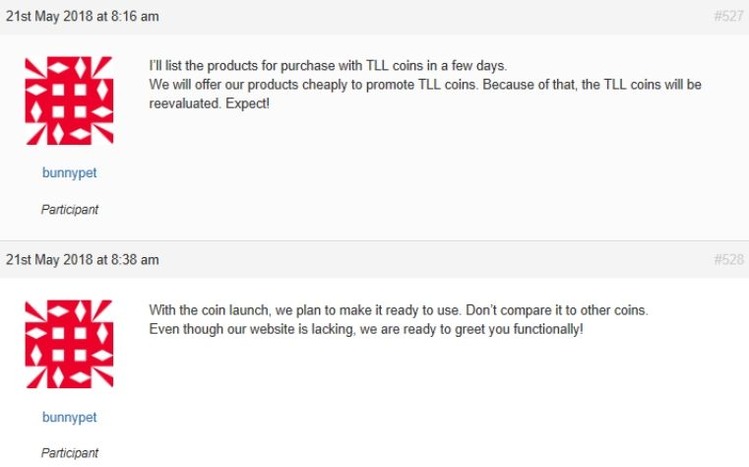Click the Participant role label in post #528
The width and height of the screenshot is (749, 467).
point(70,453)
